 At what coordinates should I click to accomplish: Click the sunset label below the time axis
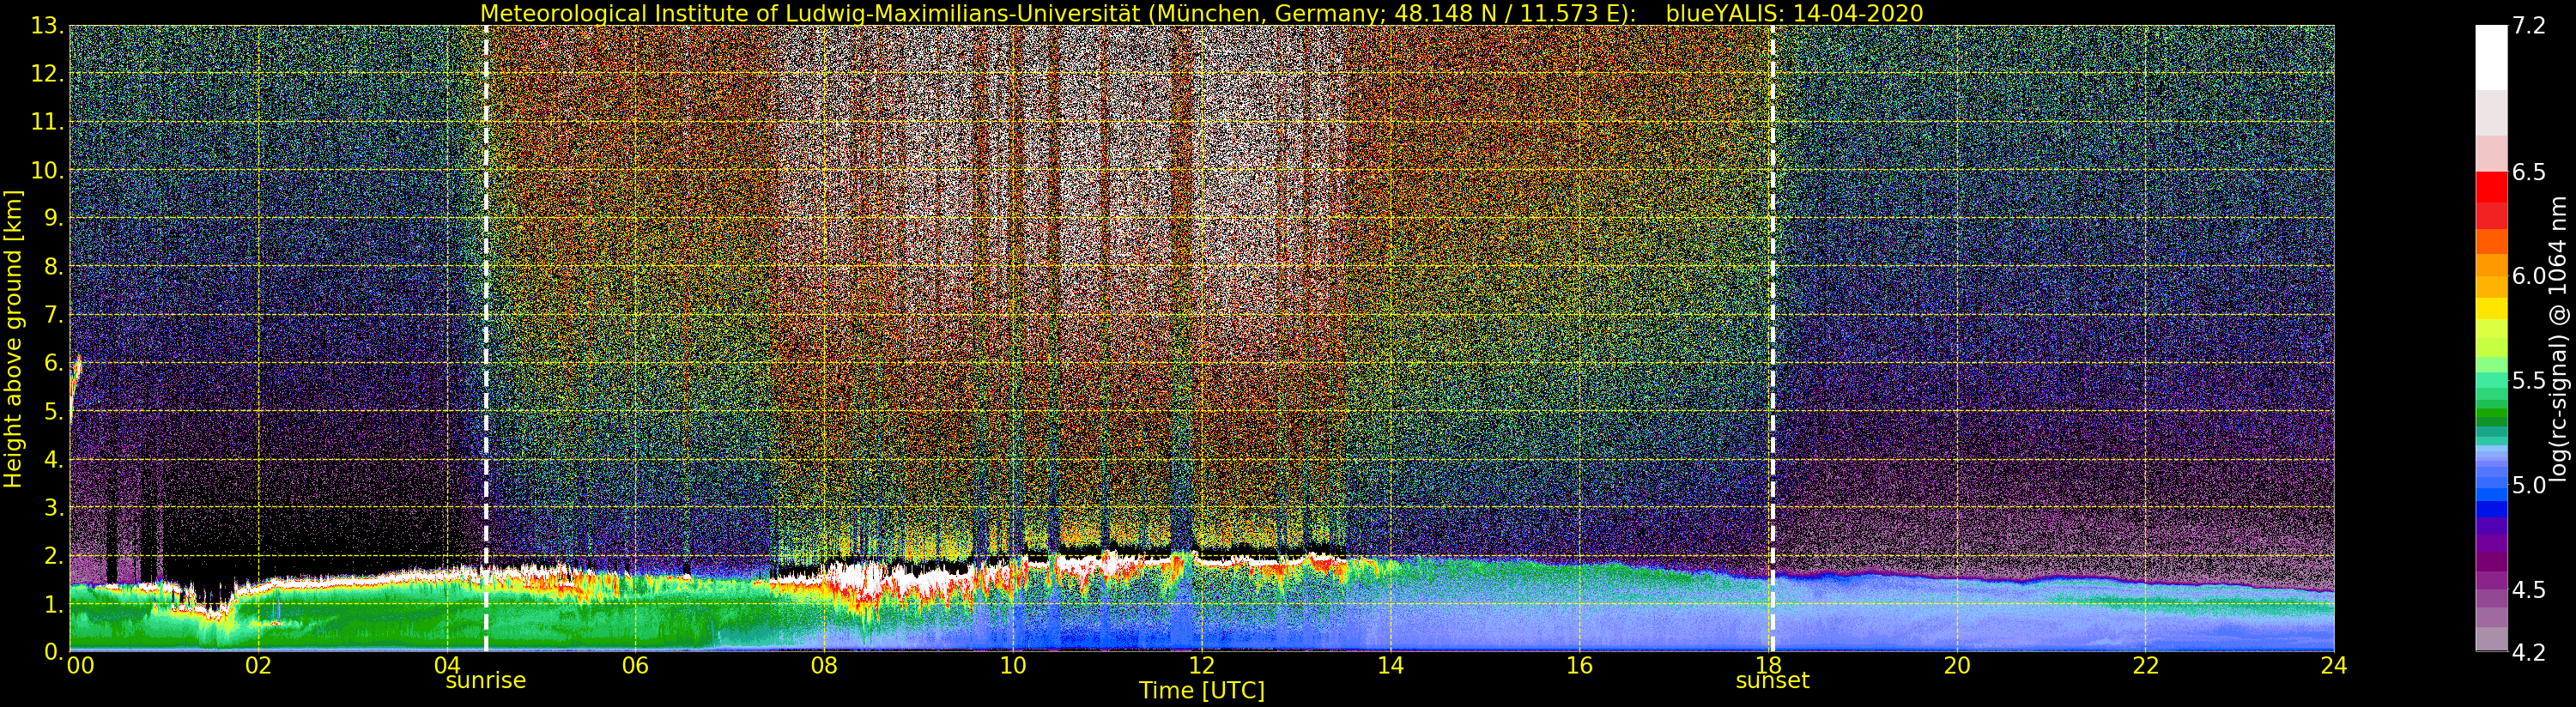coord(1772,681)
